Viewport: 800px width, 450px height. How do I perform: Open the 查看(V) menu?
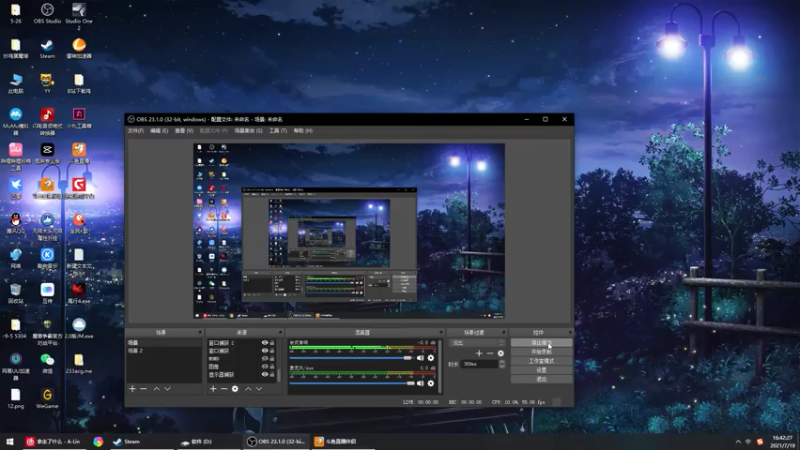[184, 131]
